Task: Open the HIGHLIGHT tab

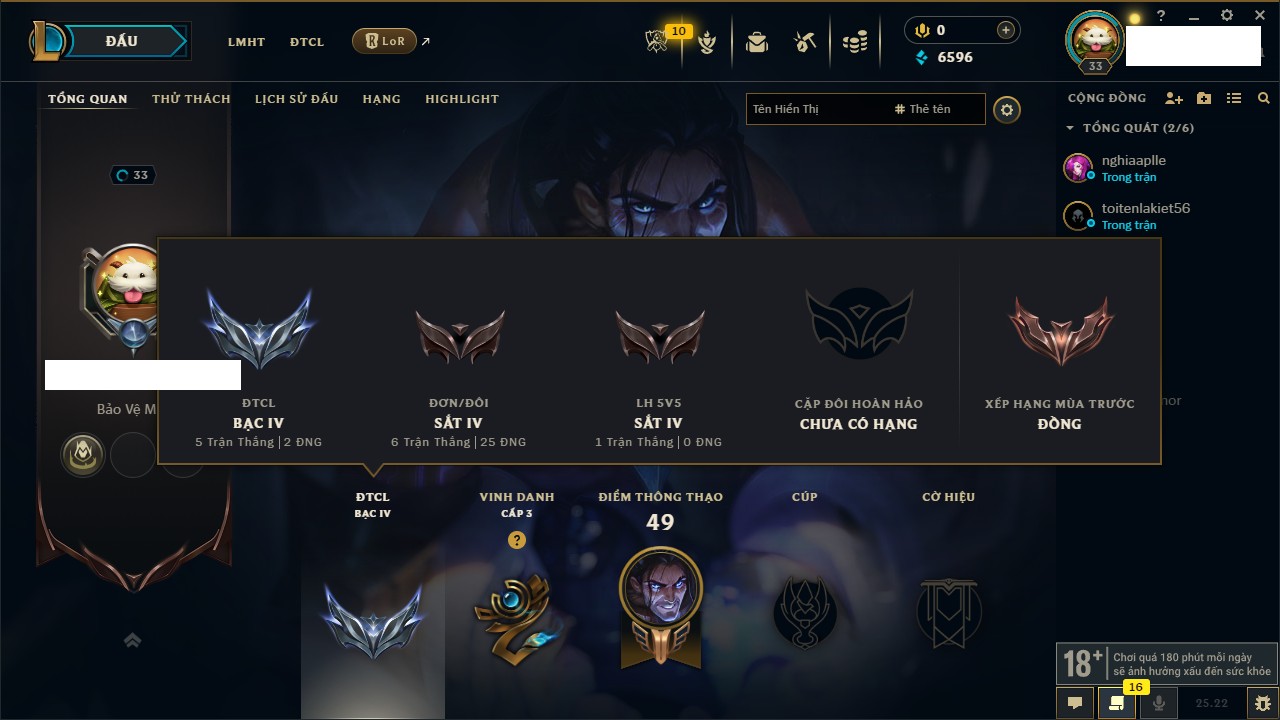Action: pos(462,99)
